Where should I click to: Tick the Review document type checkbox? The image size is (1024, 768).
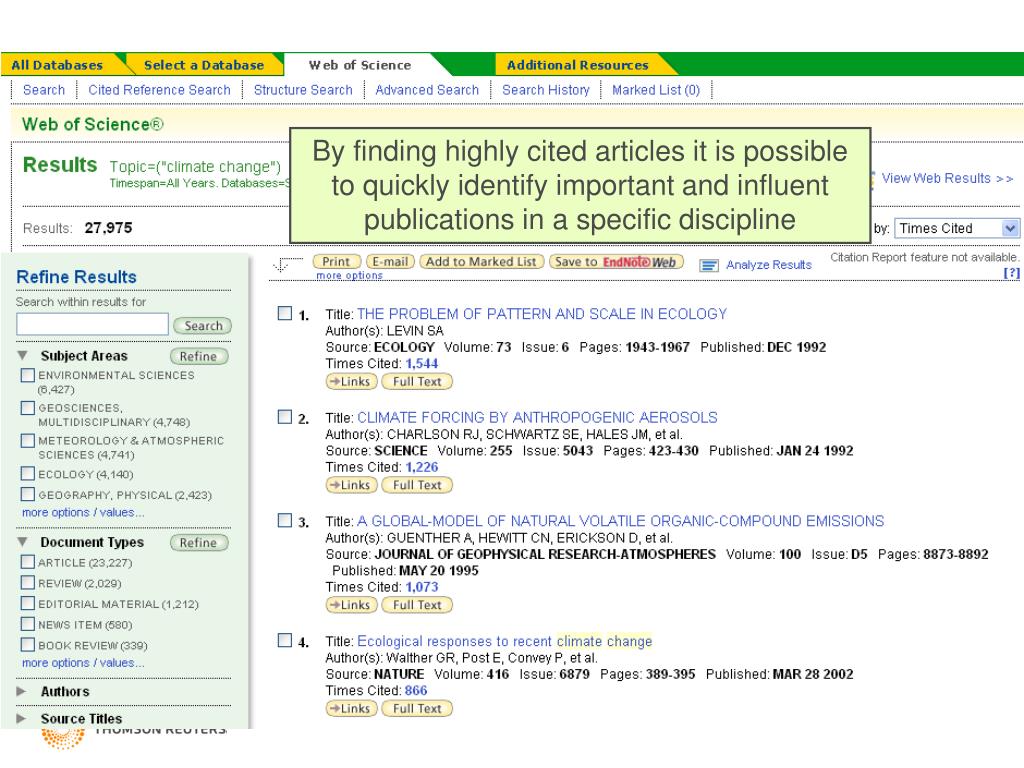27,582
